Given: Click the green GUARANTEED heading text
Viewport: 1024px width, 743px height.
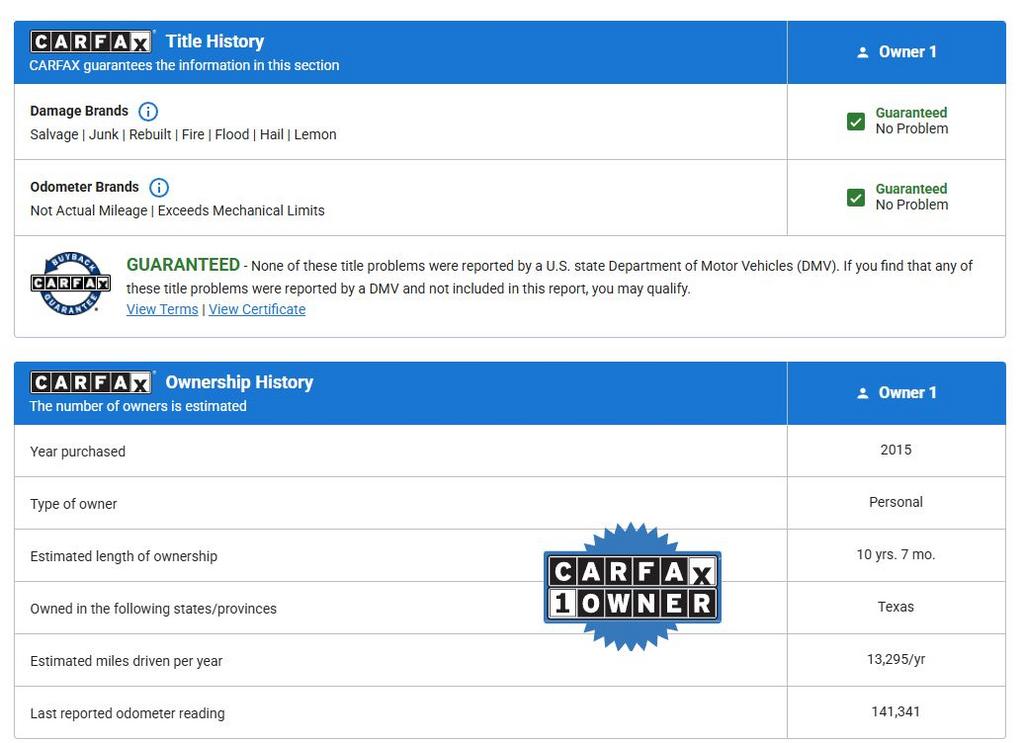Looking at the screenshot, I should [x=183, y=265].
